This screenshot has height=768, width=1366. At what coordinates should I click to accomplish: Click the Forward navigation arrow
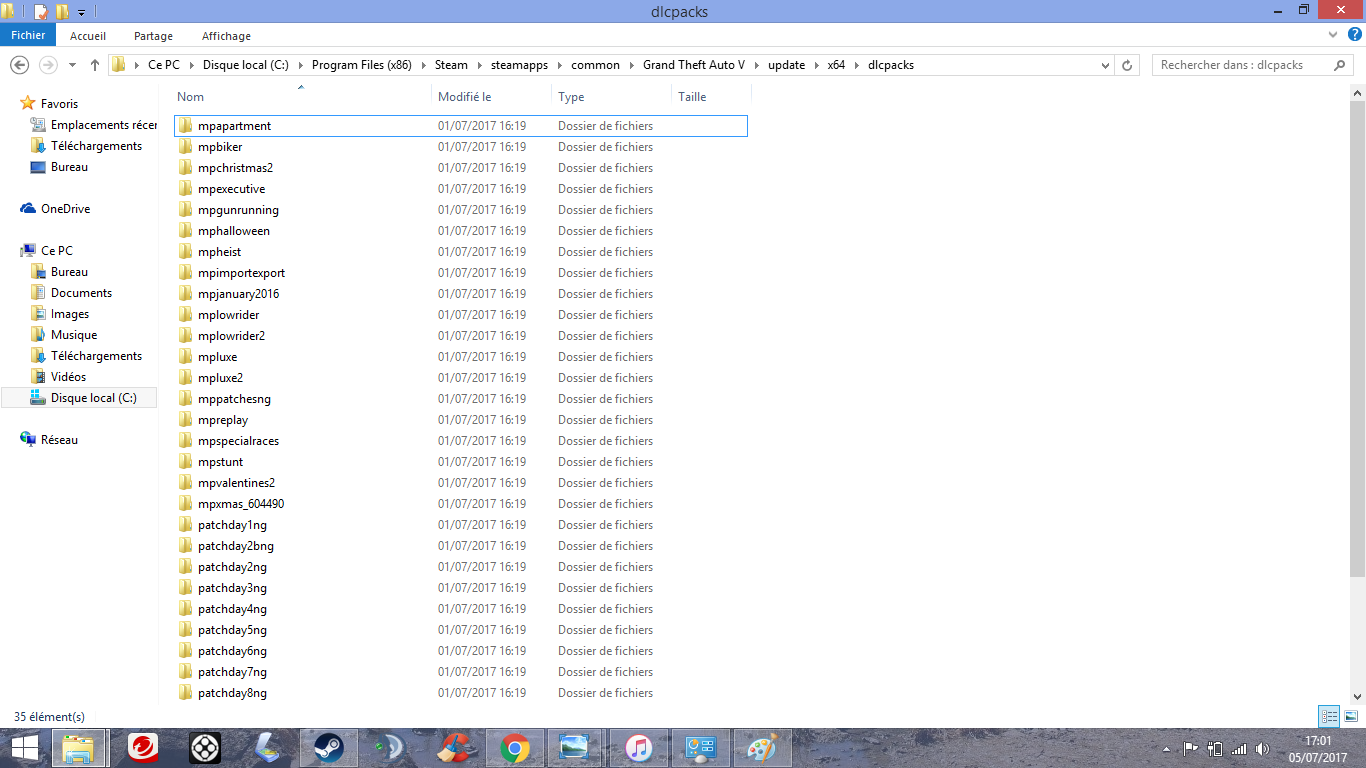pos(47,65)
